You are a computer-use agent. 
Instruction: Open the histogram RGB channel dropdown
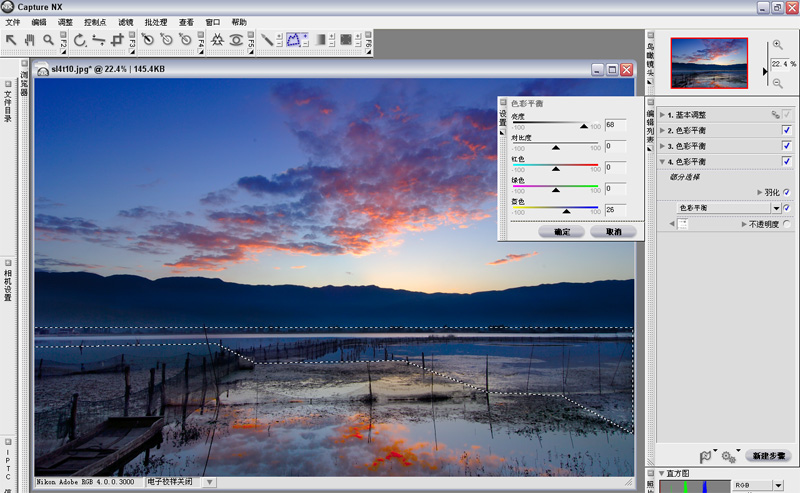click(778, 485)
